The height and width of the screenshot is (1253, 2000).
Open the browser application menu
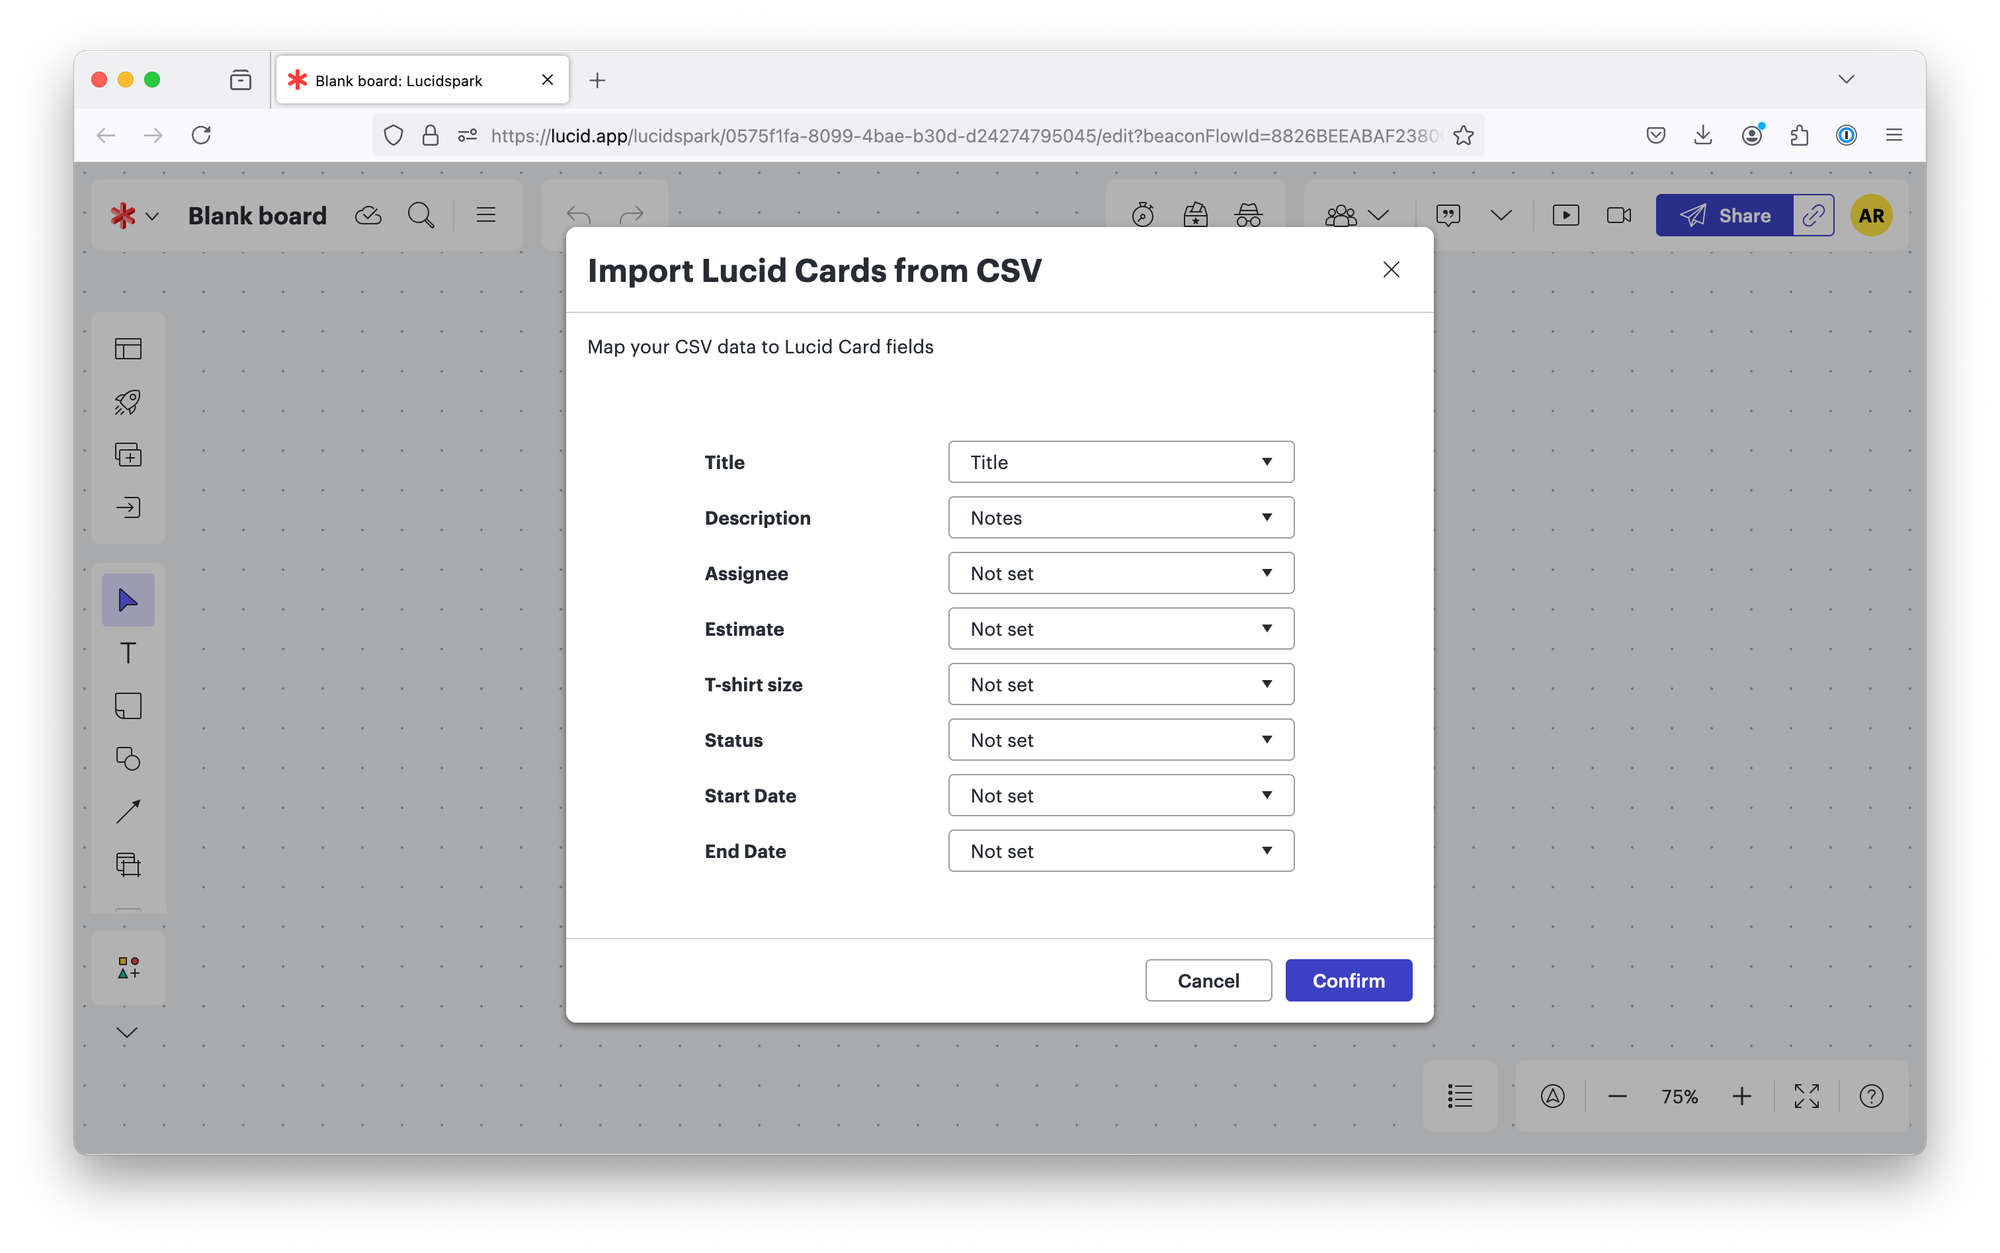(x=1893, y=135)
